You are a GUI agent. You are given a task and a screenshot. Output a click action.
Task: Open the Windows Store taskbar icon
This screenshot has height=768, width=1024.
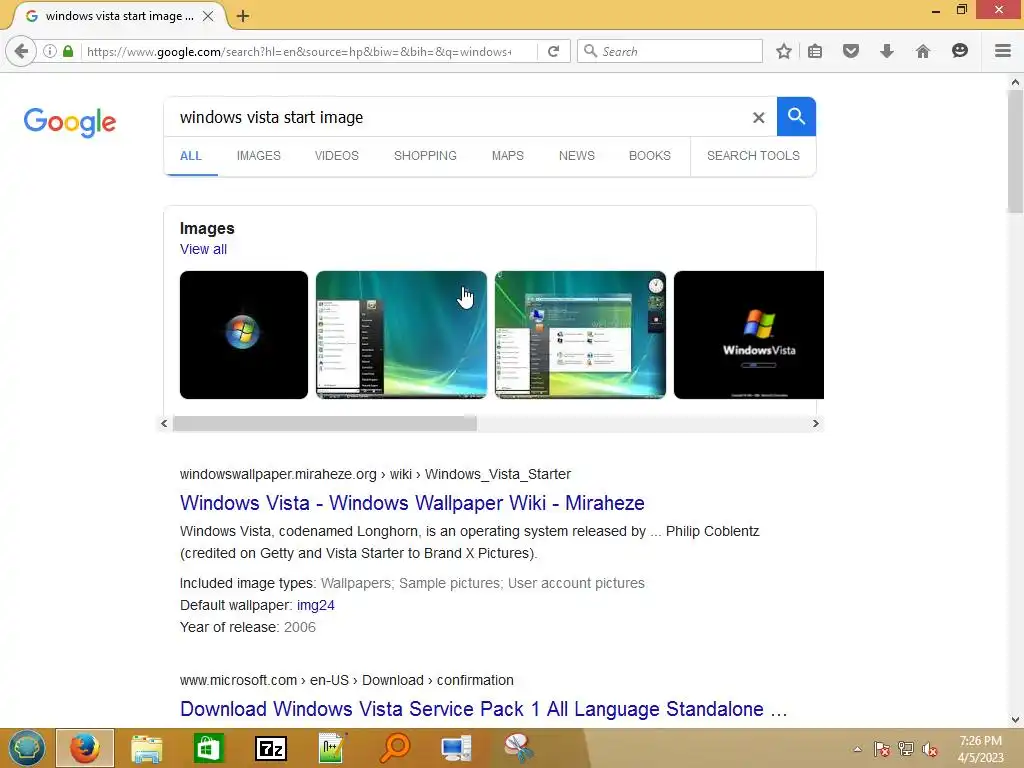click(x=208, y=748)
